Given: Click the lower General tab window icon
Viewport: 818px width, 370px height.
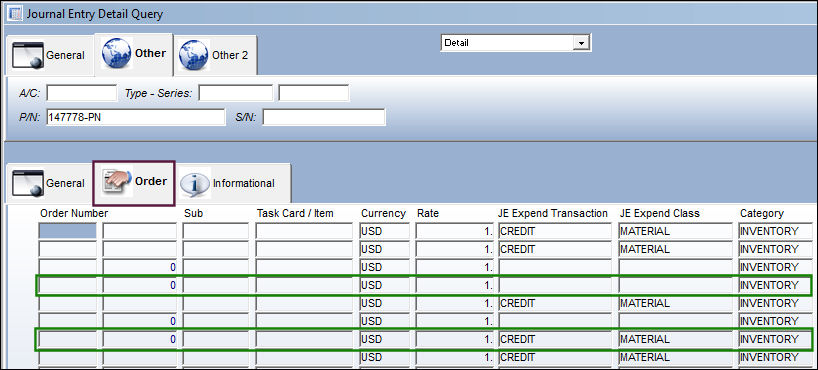Looking at the screenshot, I should click(28, 183).
